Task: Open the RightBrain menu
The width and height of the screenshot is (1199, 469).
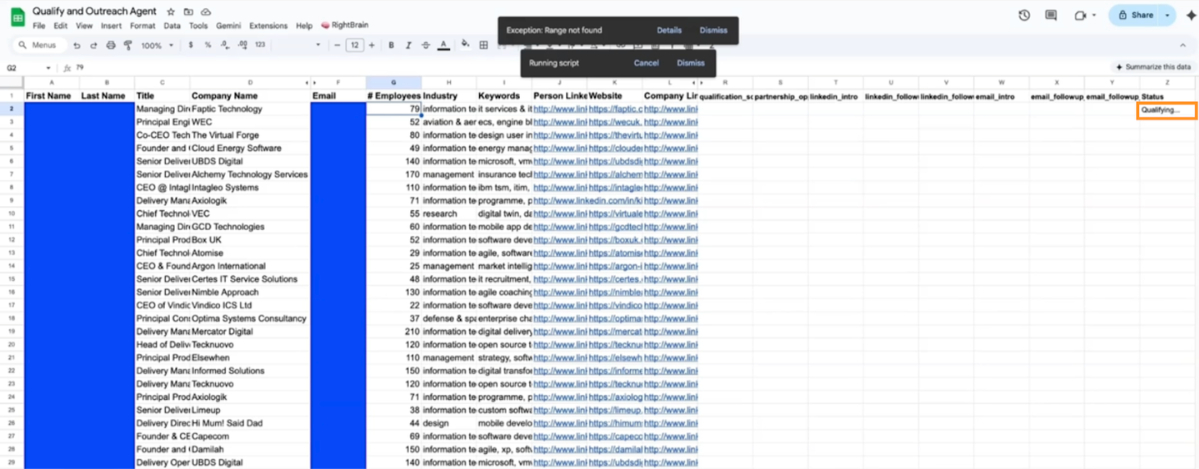Action: tap(343, 25)
